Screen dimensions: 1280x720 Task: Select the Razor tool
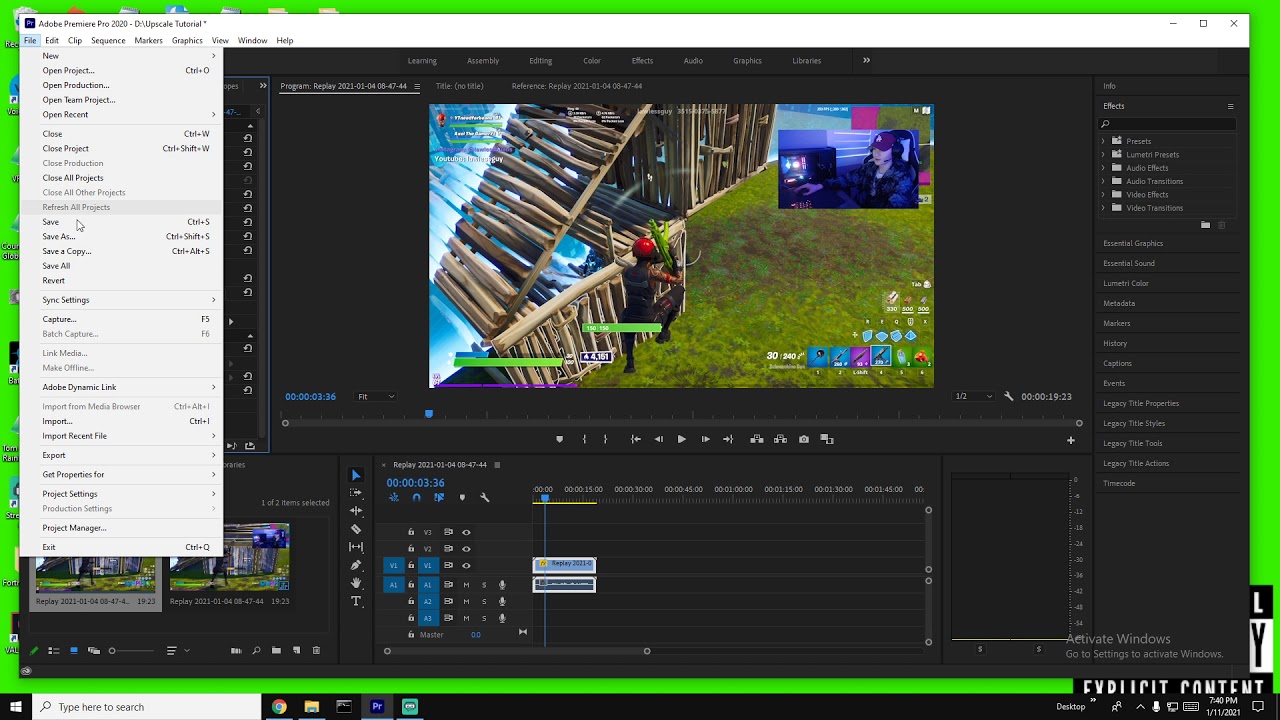pos(356,529)
